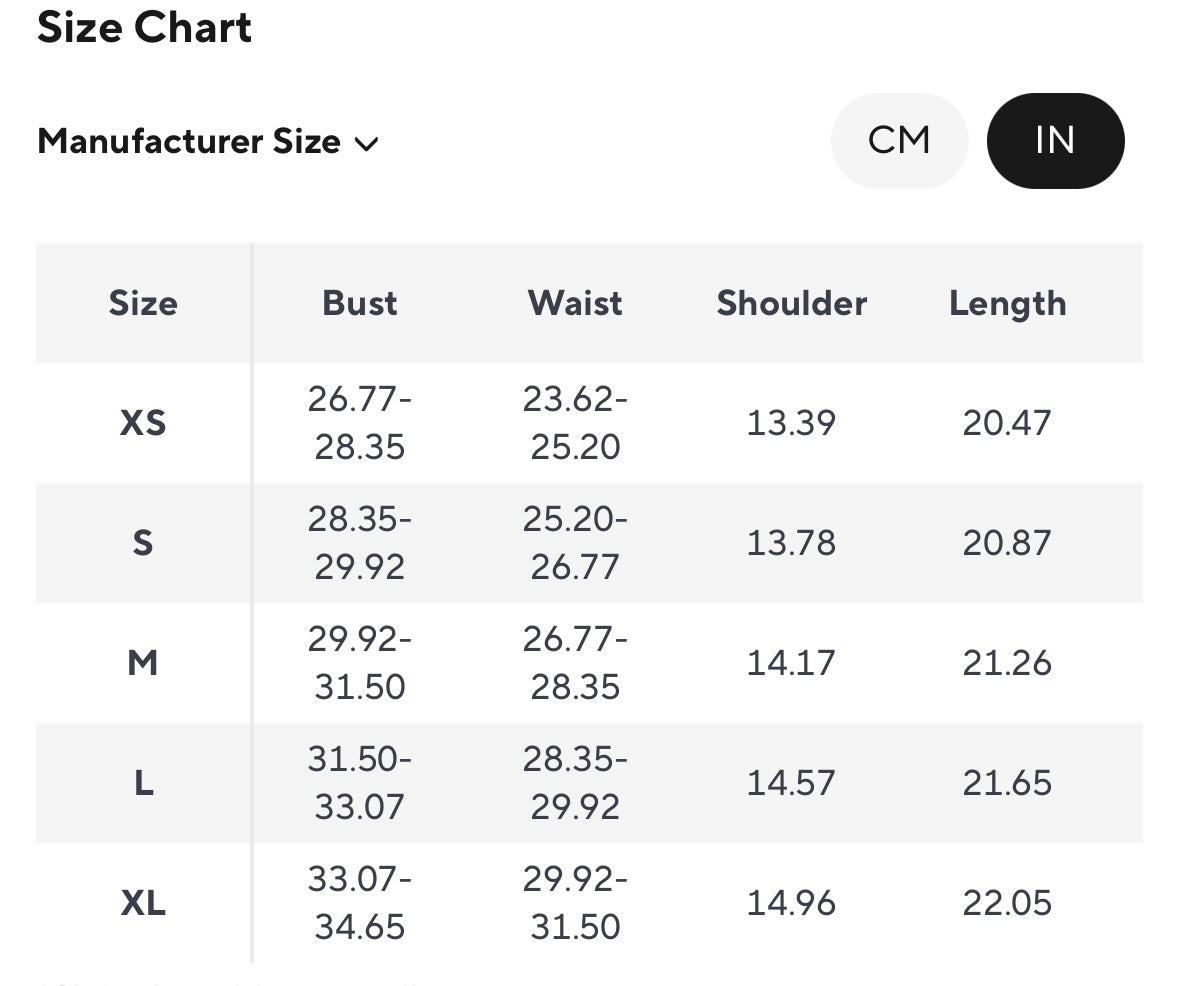Select the L size row label
Viewport: 1179px width, 986px height.
[x=143, y=783]
